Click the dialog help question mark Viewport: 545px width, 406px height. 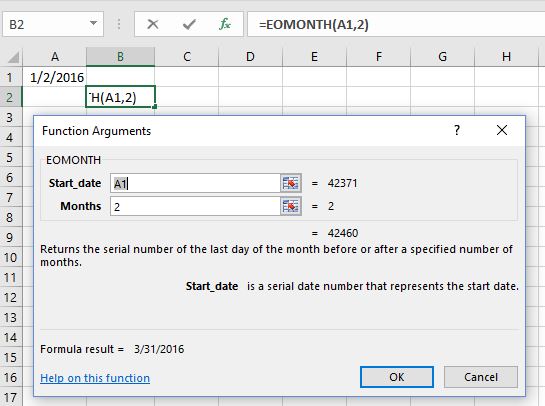457,130
